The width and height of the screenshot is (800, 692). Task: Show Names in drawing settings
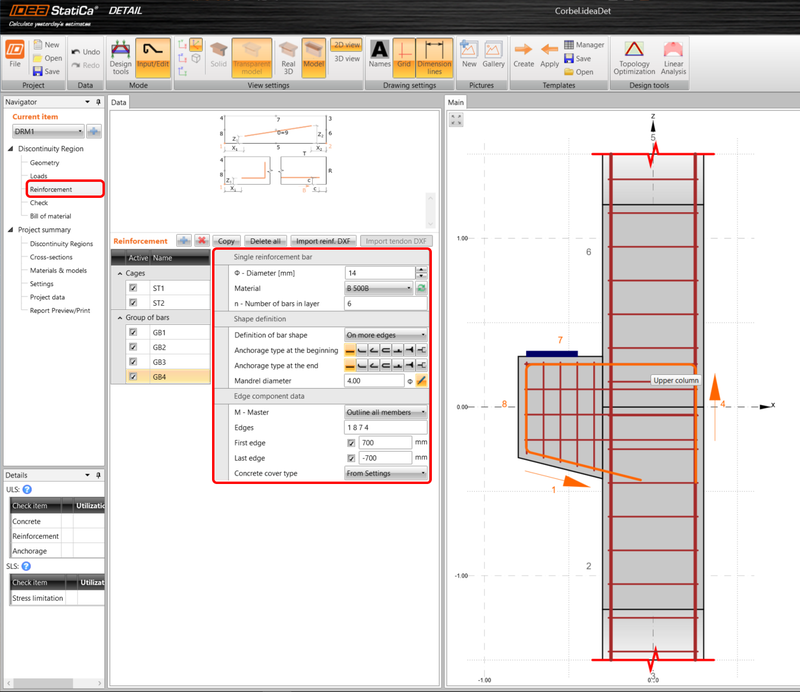point(380,52)
